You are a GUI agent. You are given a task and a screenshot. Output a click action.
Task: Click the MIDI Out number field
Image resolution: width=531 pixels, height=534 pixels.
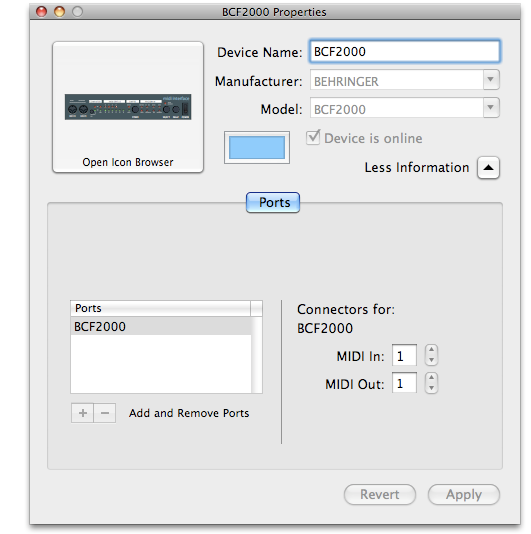(404, 383)
